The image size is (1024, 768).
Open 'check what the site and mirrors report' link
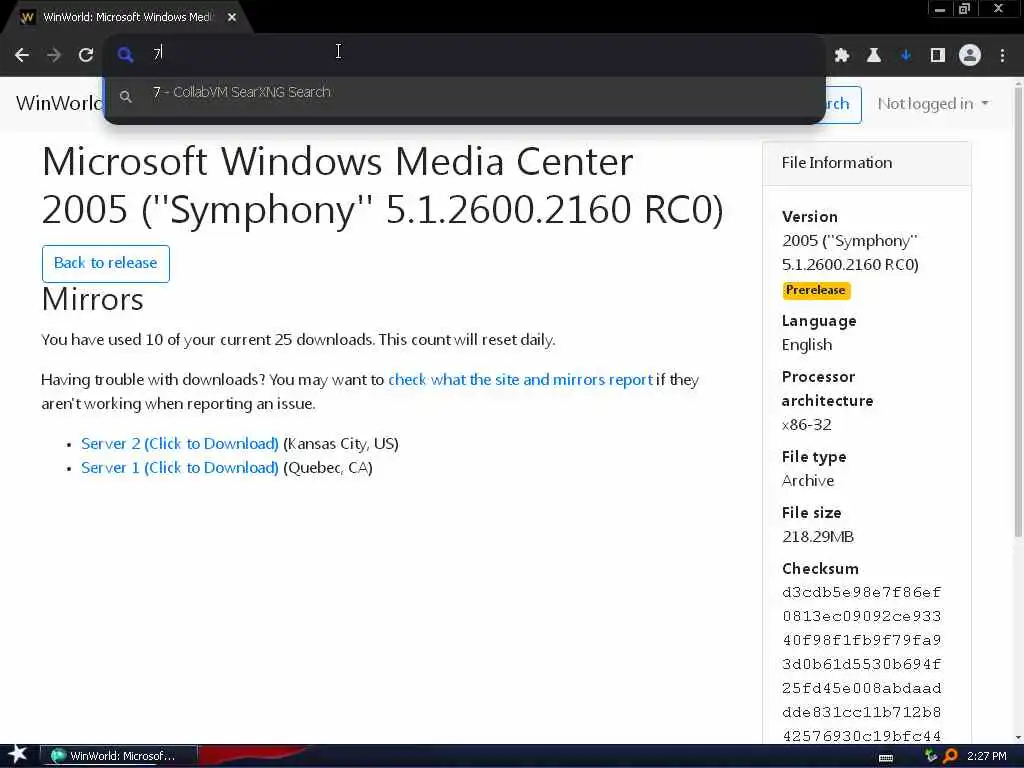click(520, 379)
